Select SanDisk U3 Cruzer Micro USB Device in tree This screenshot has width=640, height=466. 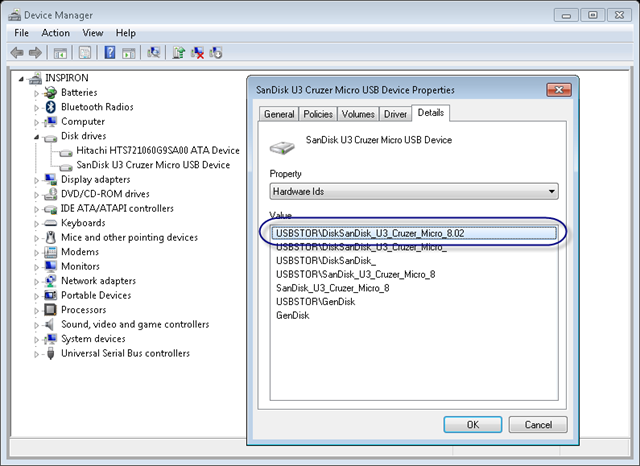(153, 165)
